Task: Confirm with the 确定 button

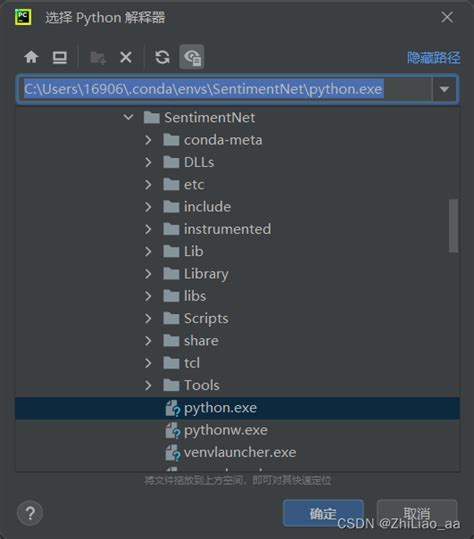Action: [x=323, y=513]
